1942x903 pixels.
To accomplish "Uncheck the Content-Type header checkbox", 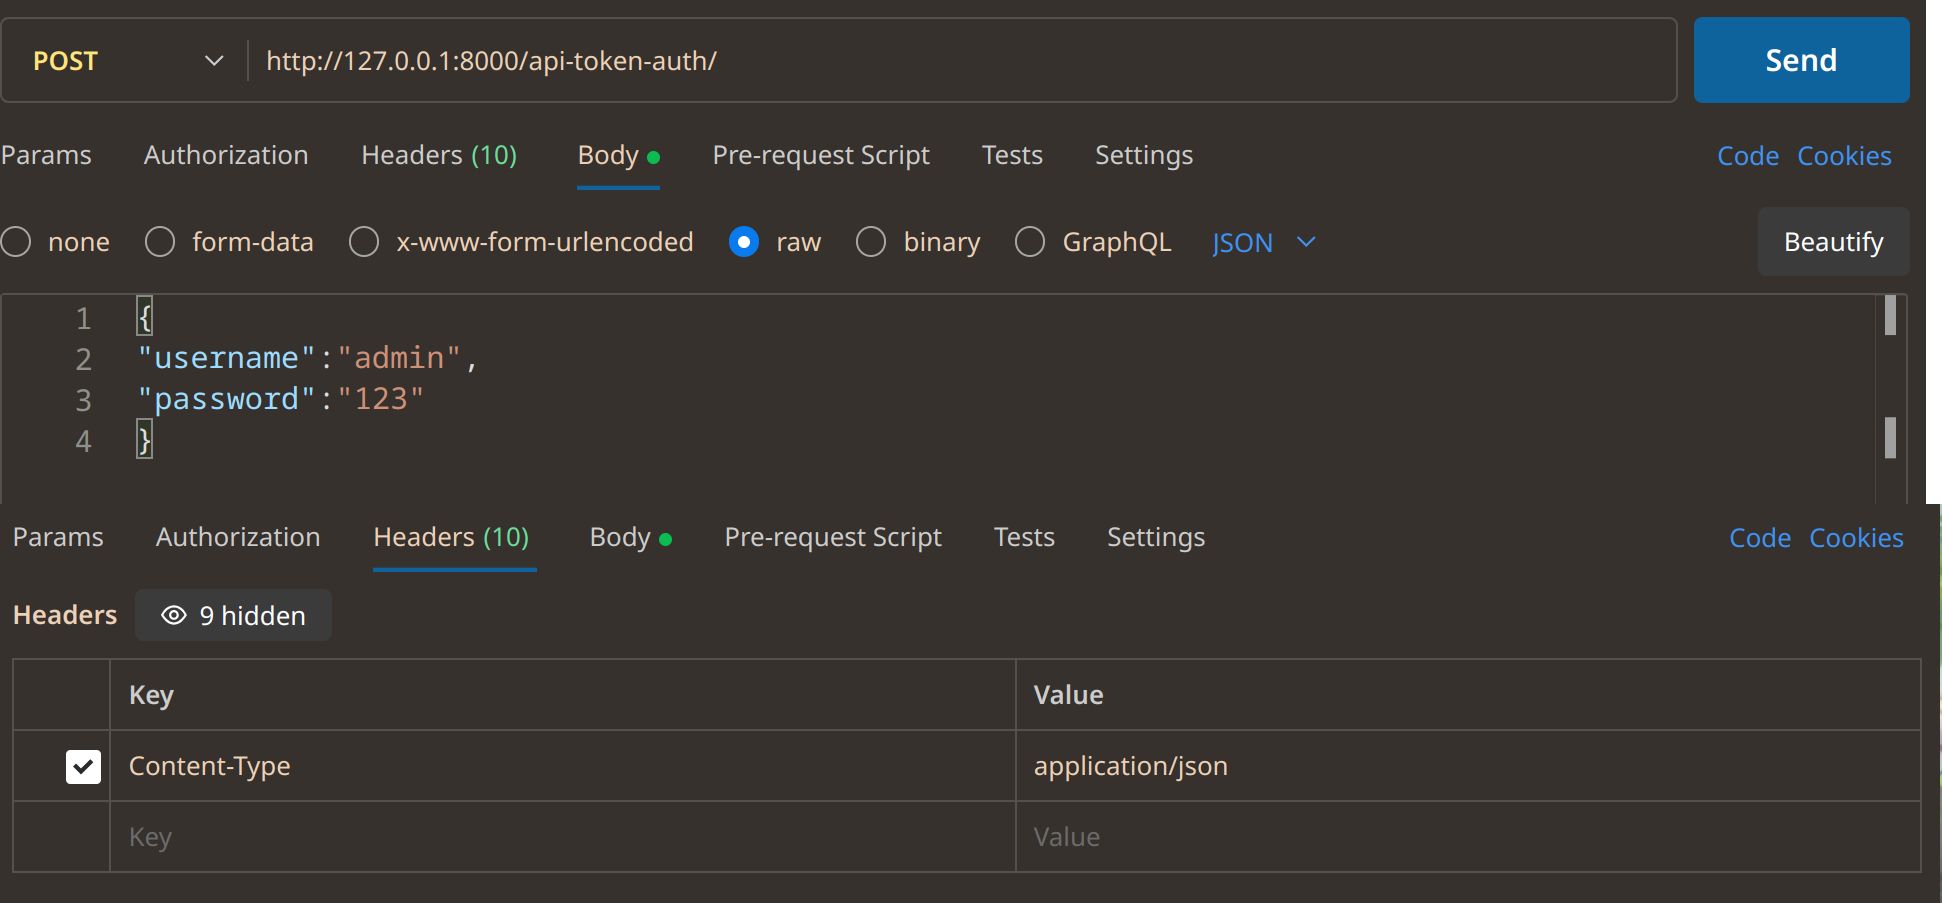I will 83,767.
